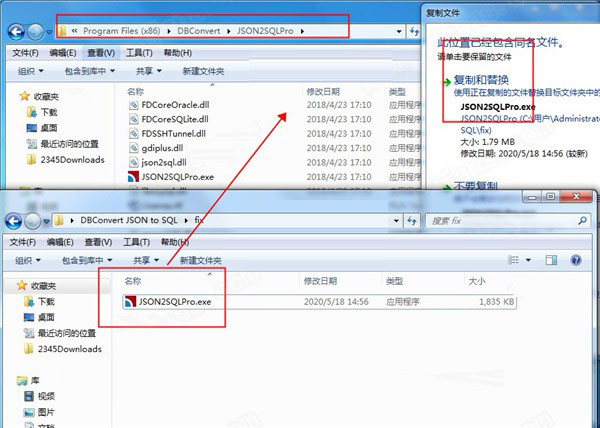Image resolution: width=600 pixels, height=428 pixels.
Task: Open help icon in fix window
Action: click(576, 260)
